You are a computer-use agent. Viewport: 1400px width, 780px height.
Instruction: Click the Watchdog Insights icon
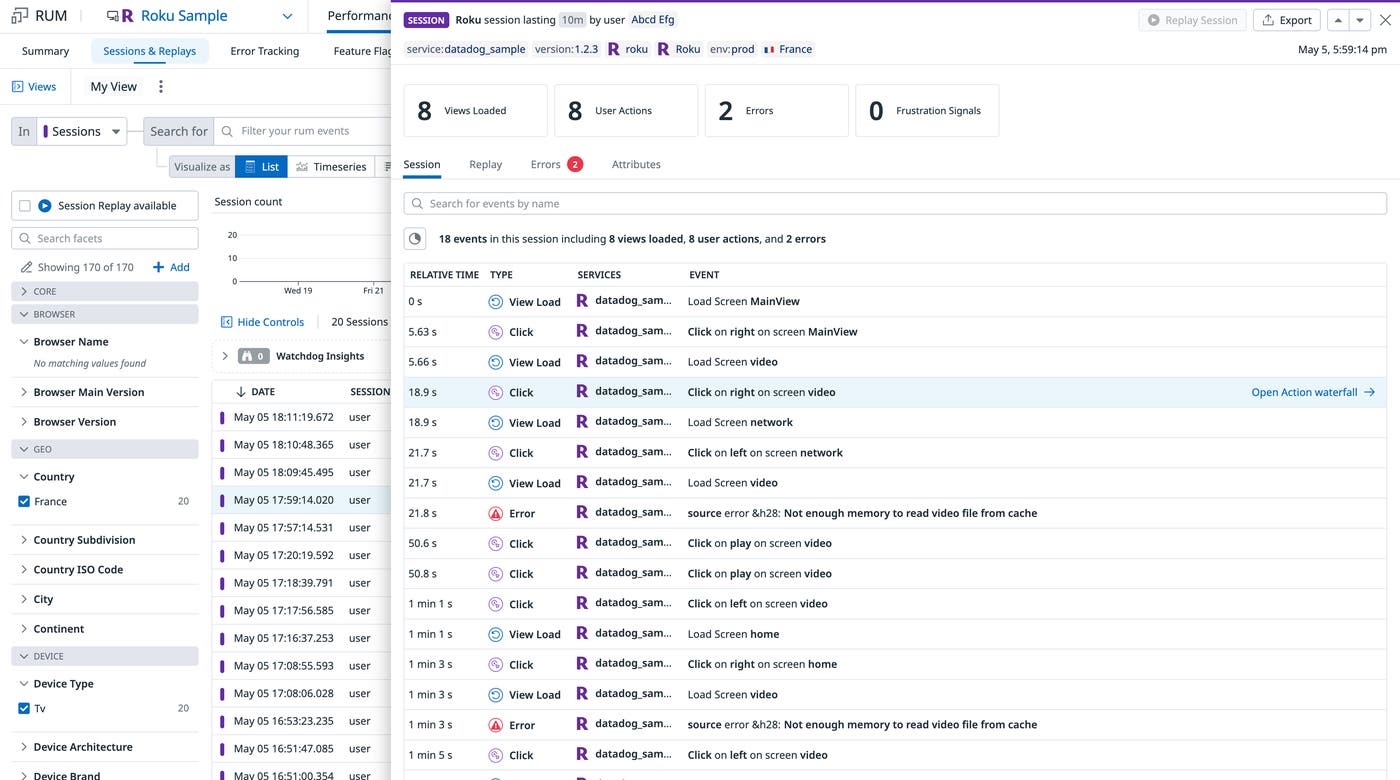point(247,355)
